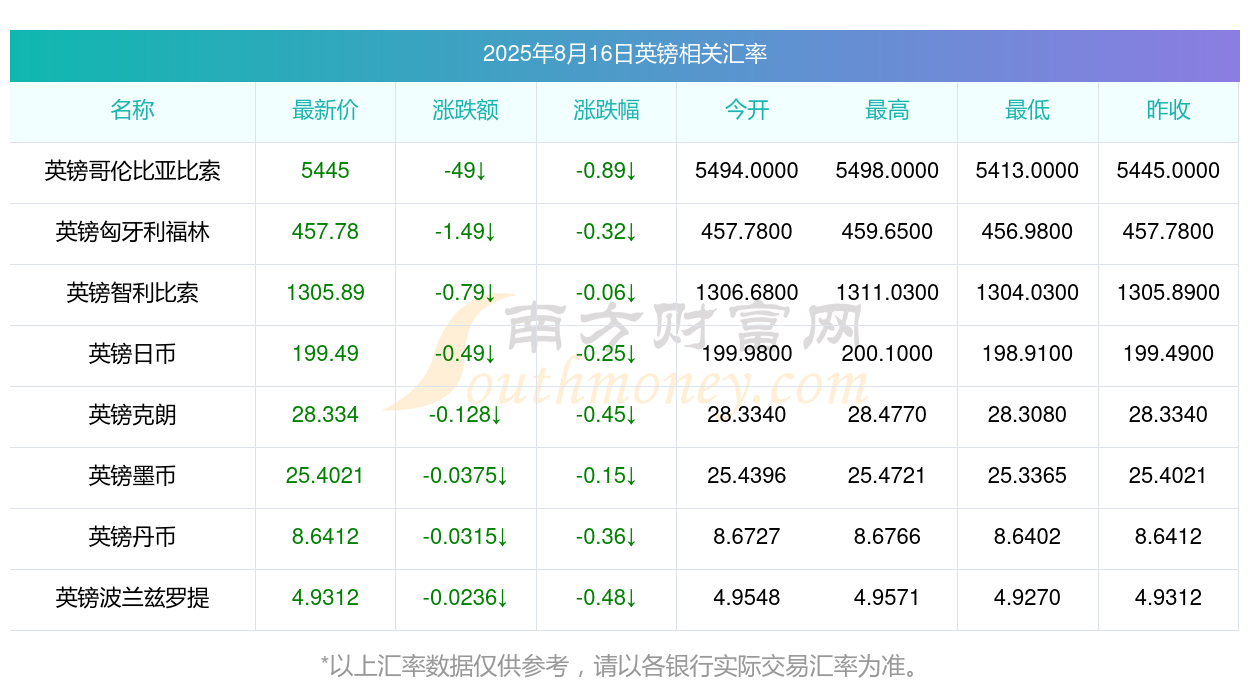1250x698 pixels.
Task: Select opening value 199.9800
Action: [747, 354]
